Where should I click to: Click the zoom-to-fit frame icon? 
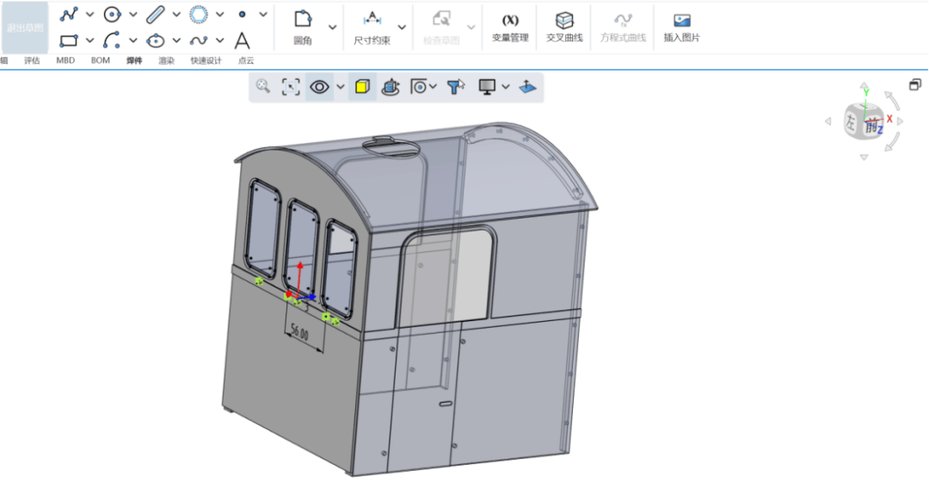(290, 87)
